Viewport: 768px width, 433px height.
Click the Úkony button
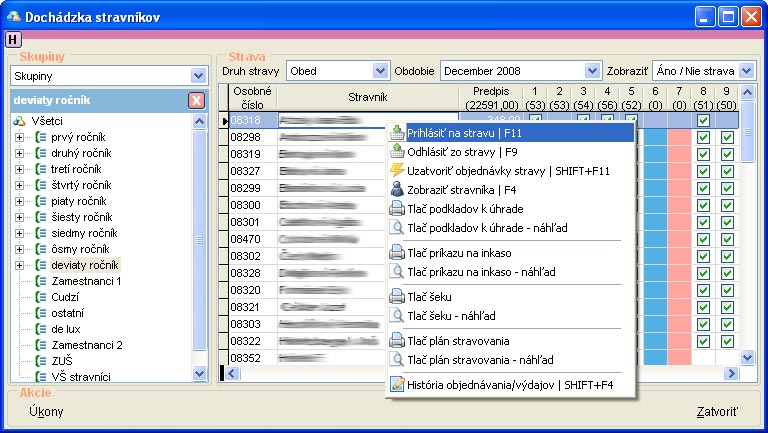tap(47, 412)
